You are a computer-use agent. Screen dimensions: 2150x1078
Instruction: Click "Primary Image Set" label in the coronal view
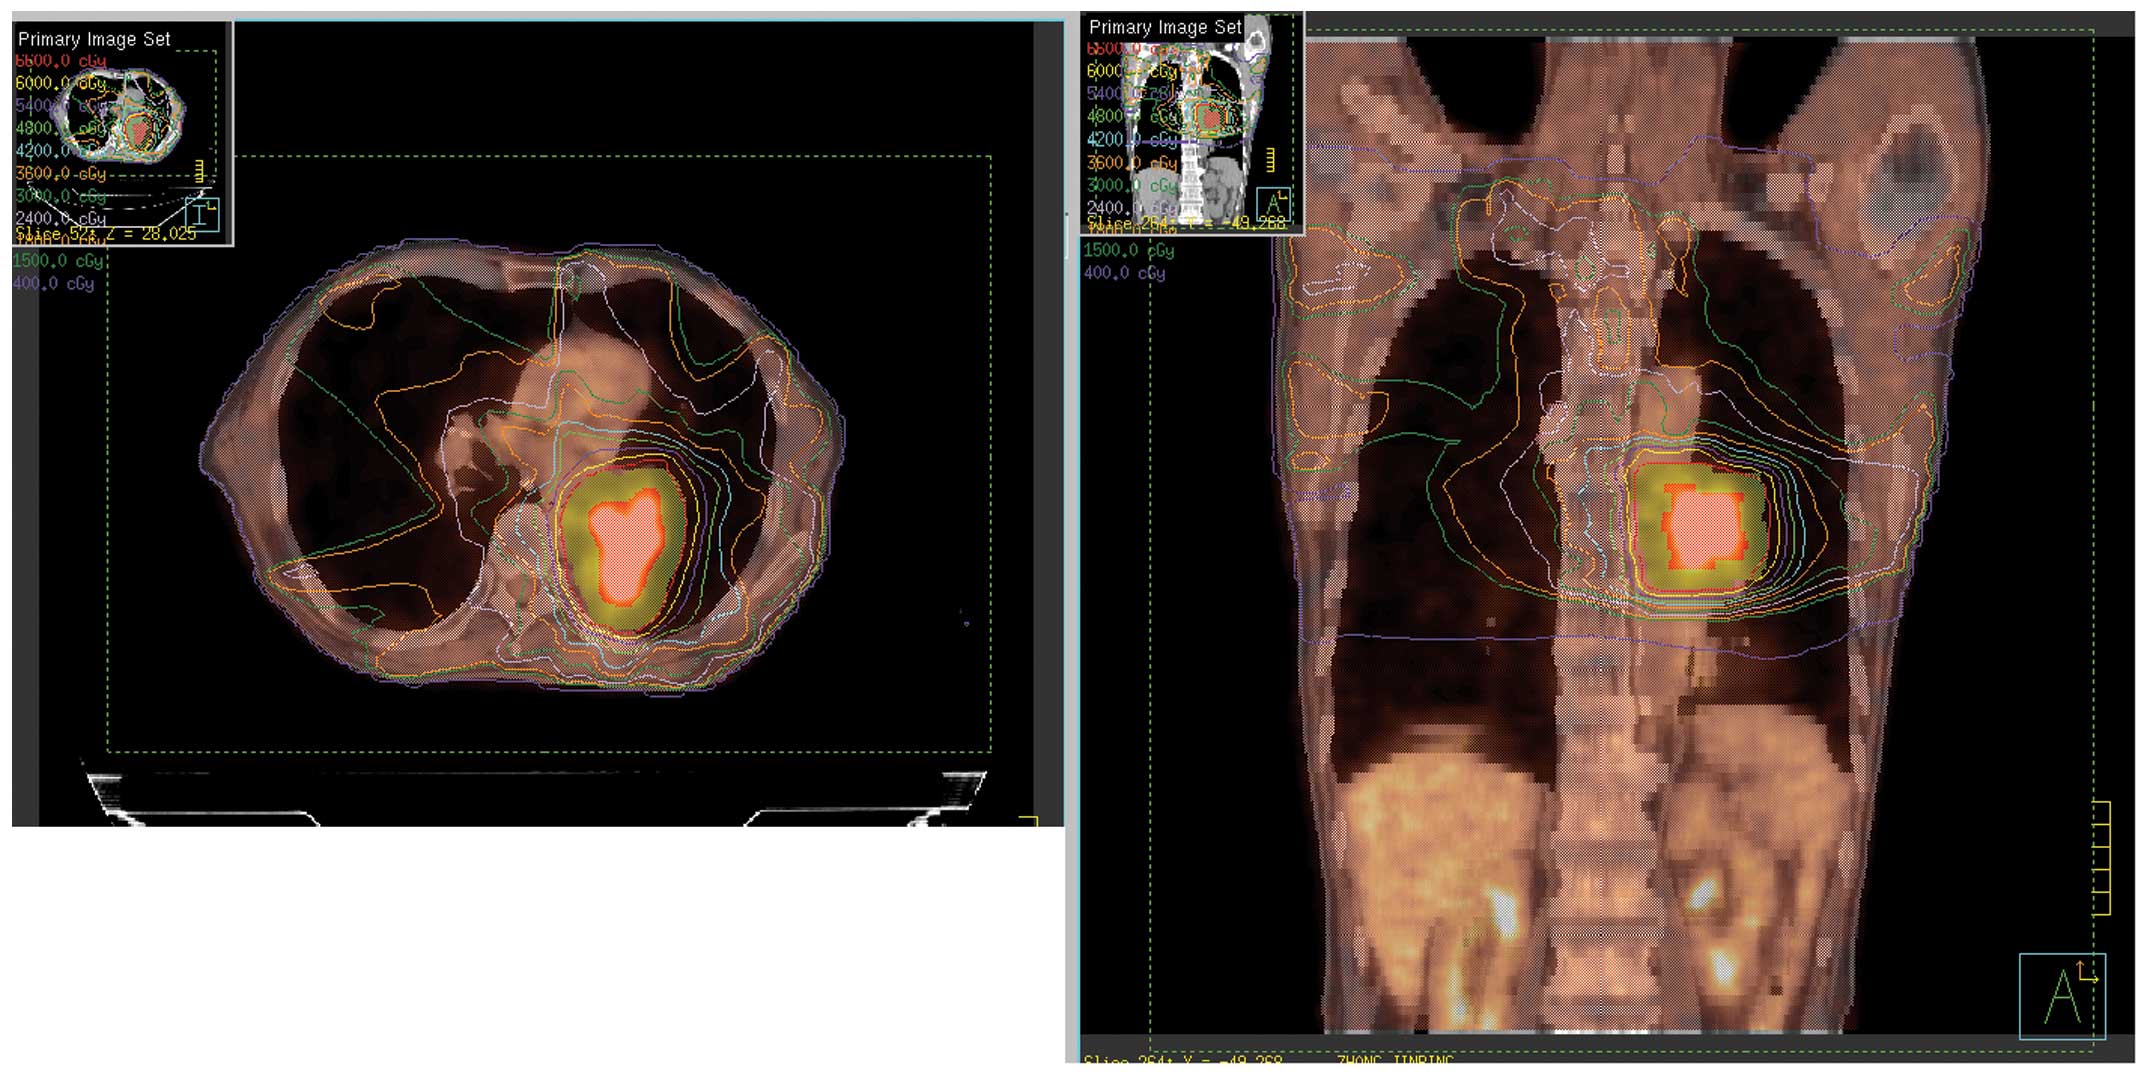pos(1165,27)
